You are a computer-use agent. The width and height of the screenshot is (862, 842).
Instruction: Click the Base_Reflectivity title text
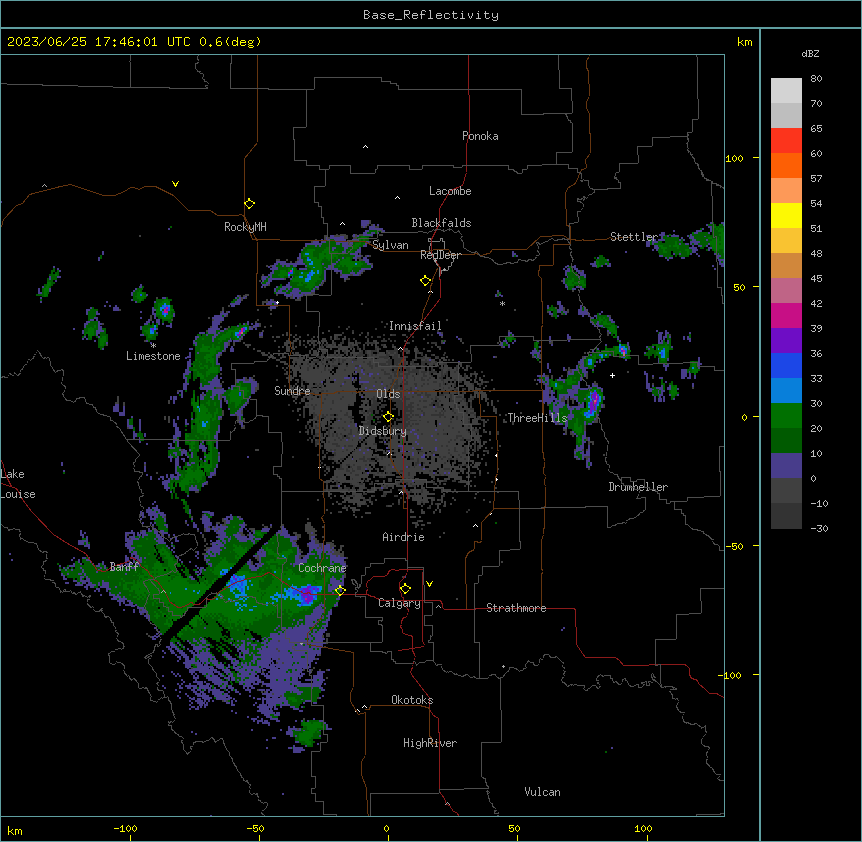[x=431, y=15]
